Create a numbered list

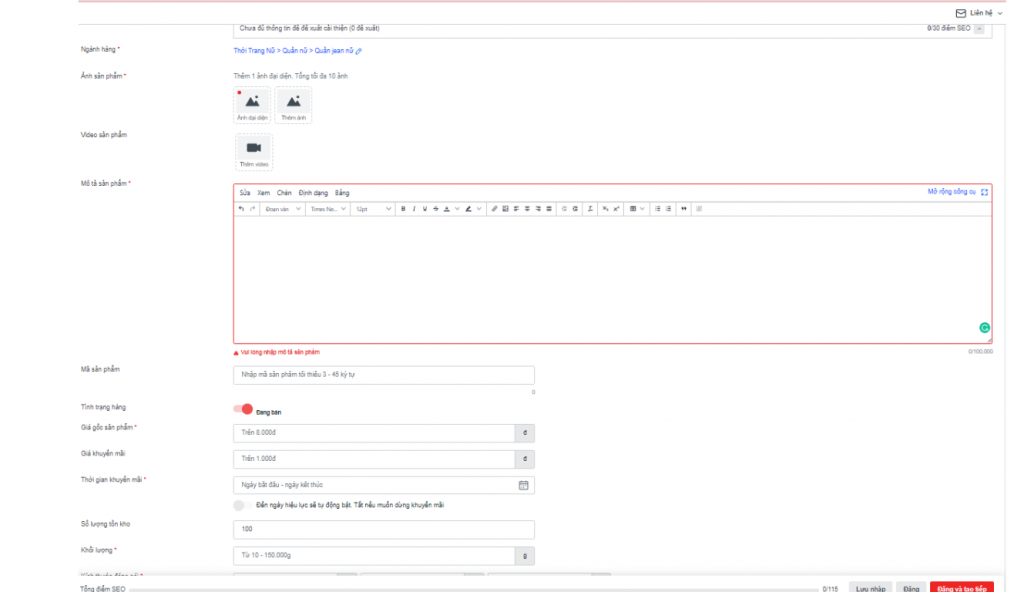point(668,209)
